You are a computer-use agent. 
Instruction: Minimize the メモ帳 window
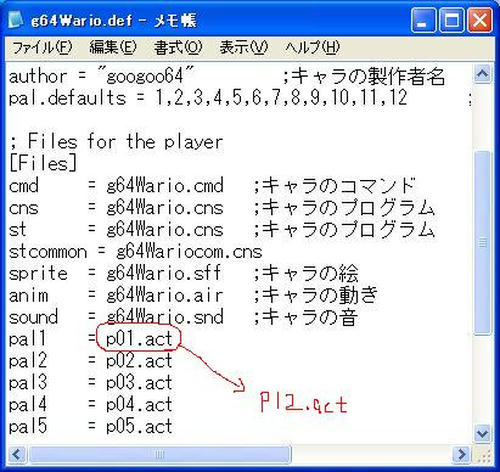pyautogui.click(x=423, y=20)
